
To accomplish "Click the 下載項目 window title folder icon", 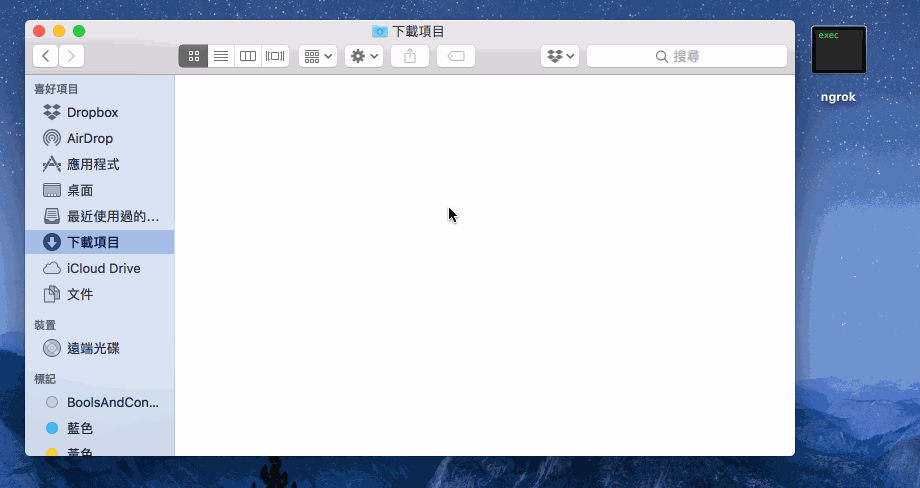I will 380,31.
